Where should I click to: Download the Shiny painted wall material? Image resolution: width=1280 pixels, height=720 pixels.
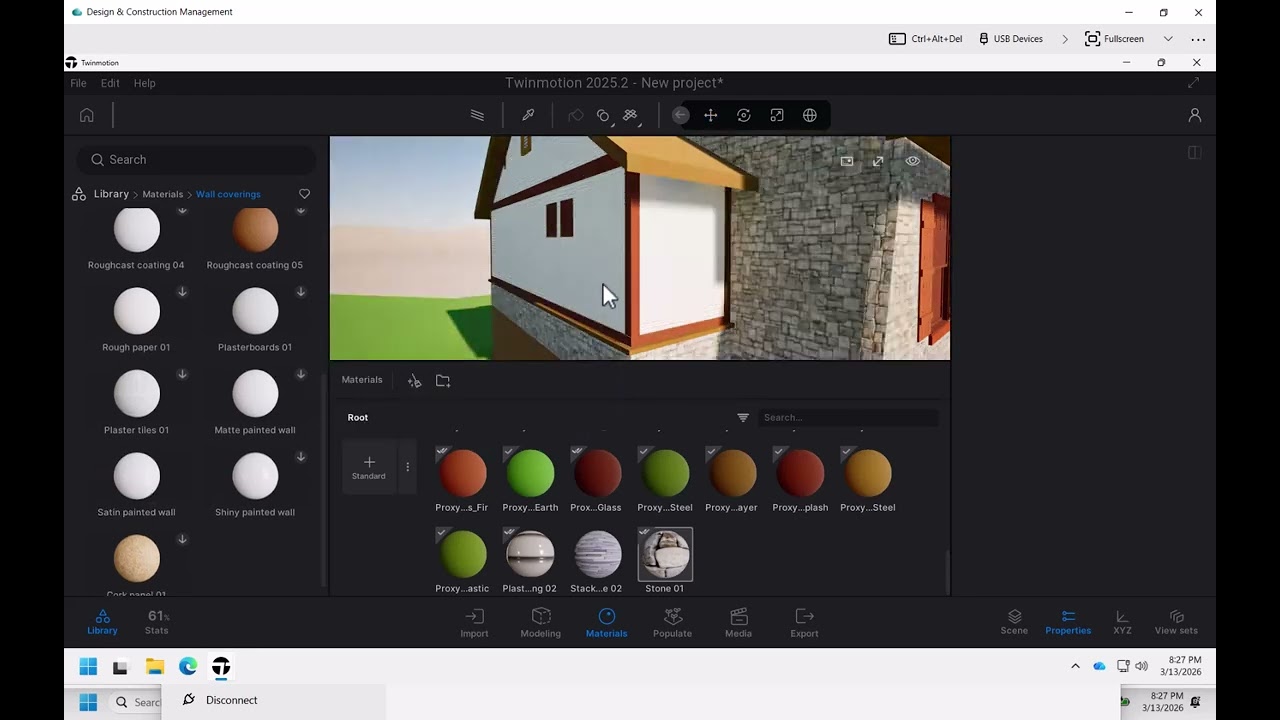[x=301, y=457]
